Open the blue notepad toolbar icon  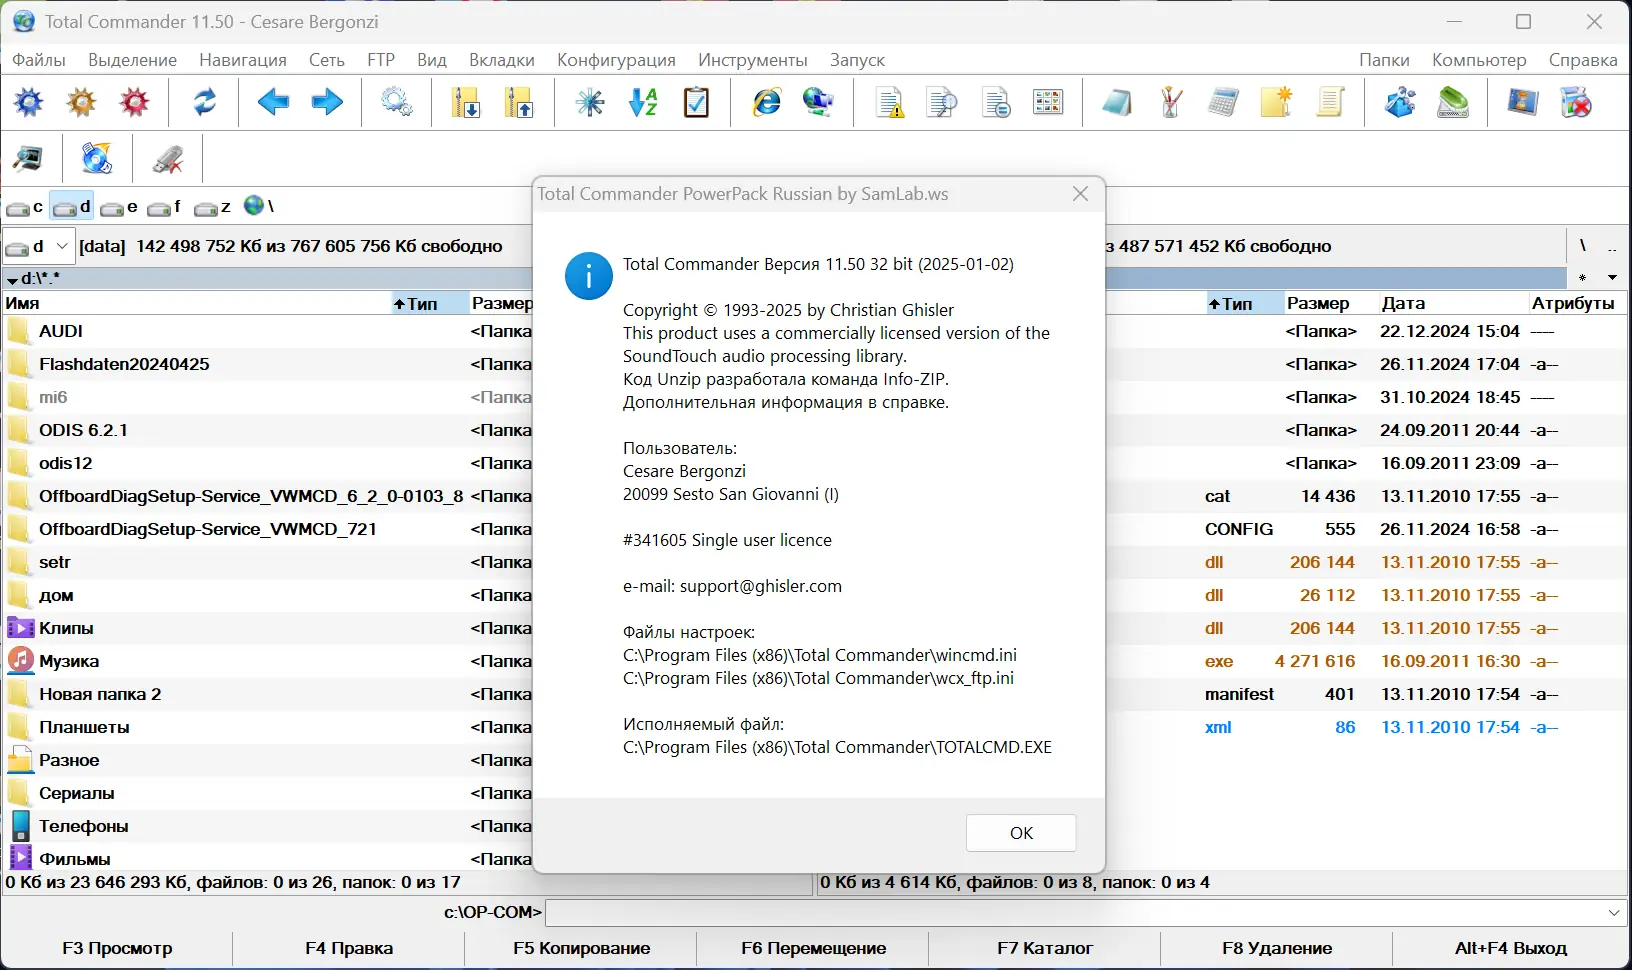pyautogui.click(x=1117, y=102)
